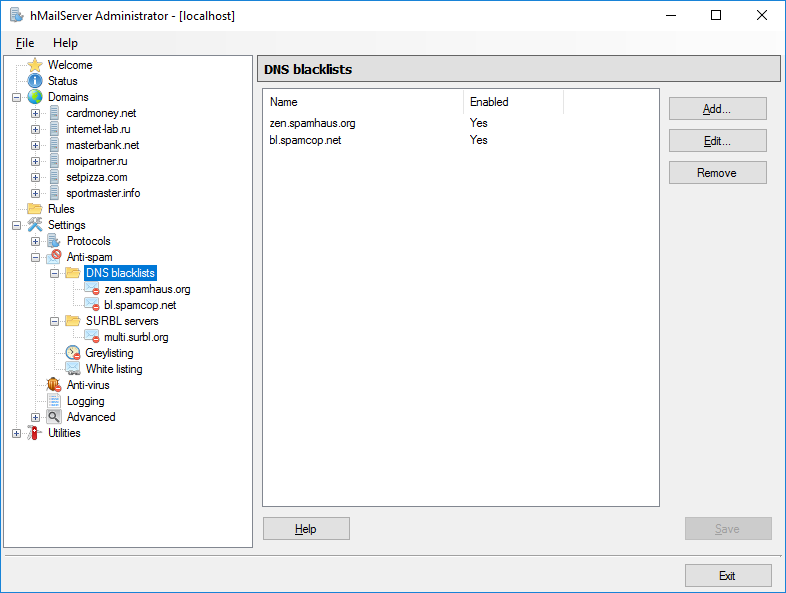Image resolution: width=786 pixels, height=593 pixels.
Task: Select the Status tree item label
Action: tap(63, 81)
